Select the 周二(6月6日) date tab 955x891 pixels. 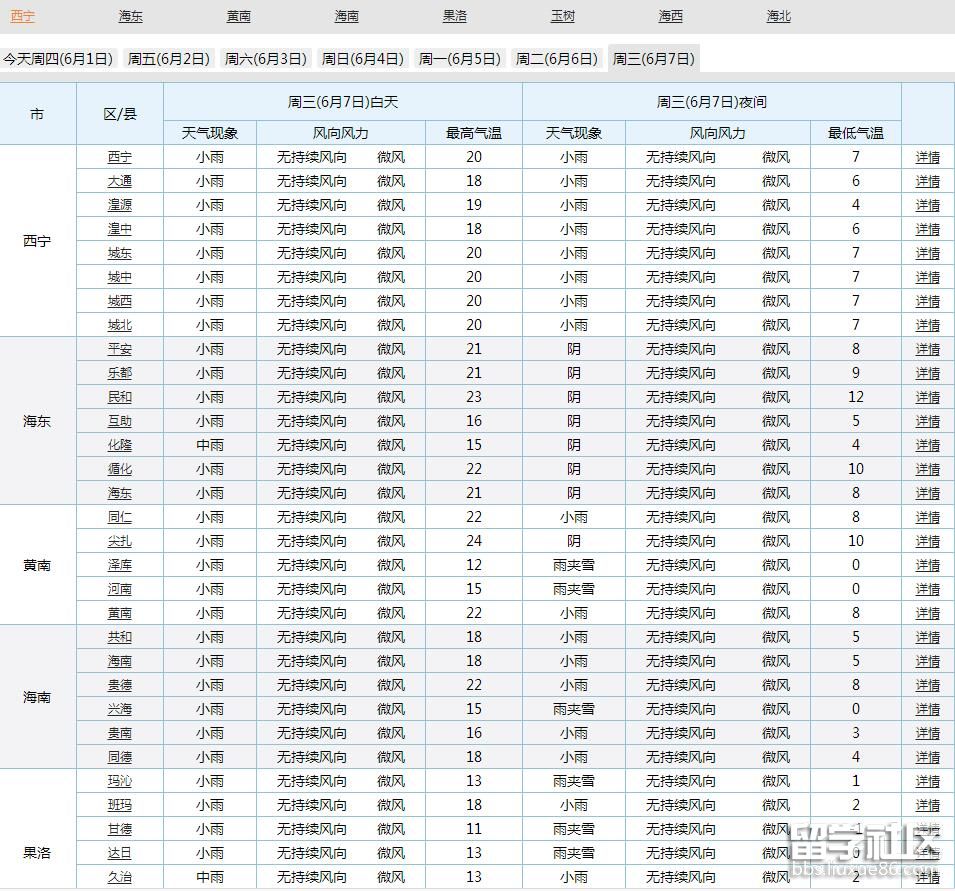555,58
